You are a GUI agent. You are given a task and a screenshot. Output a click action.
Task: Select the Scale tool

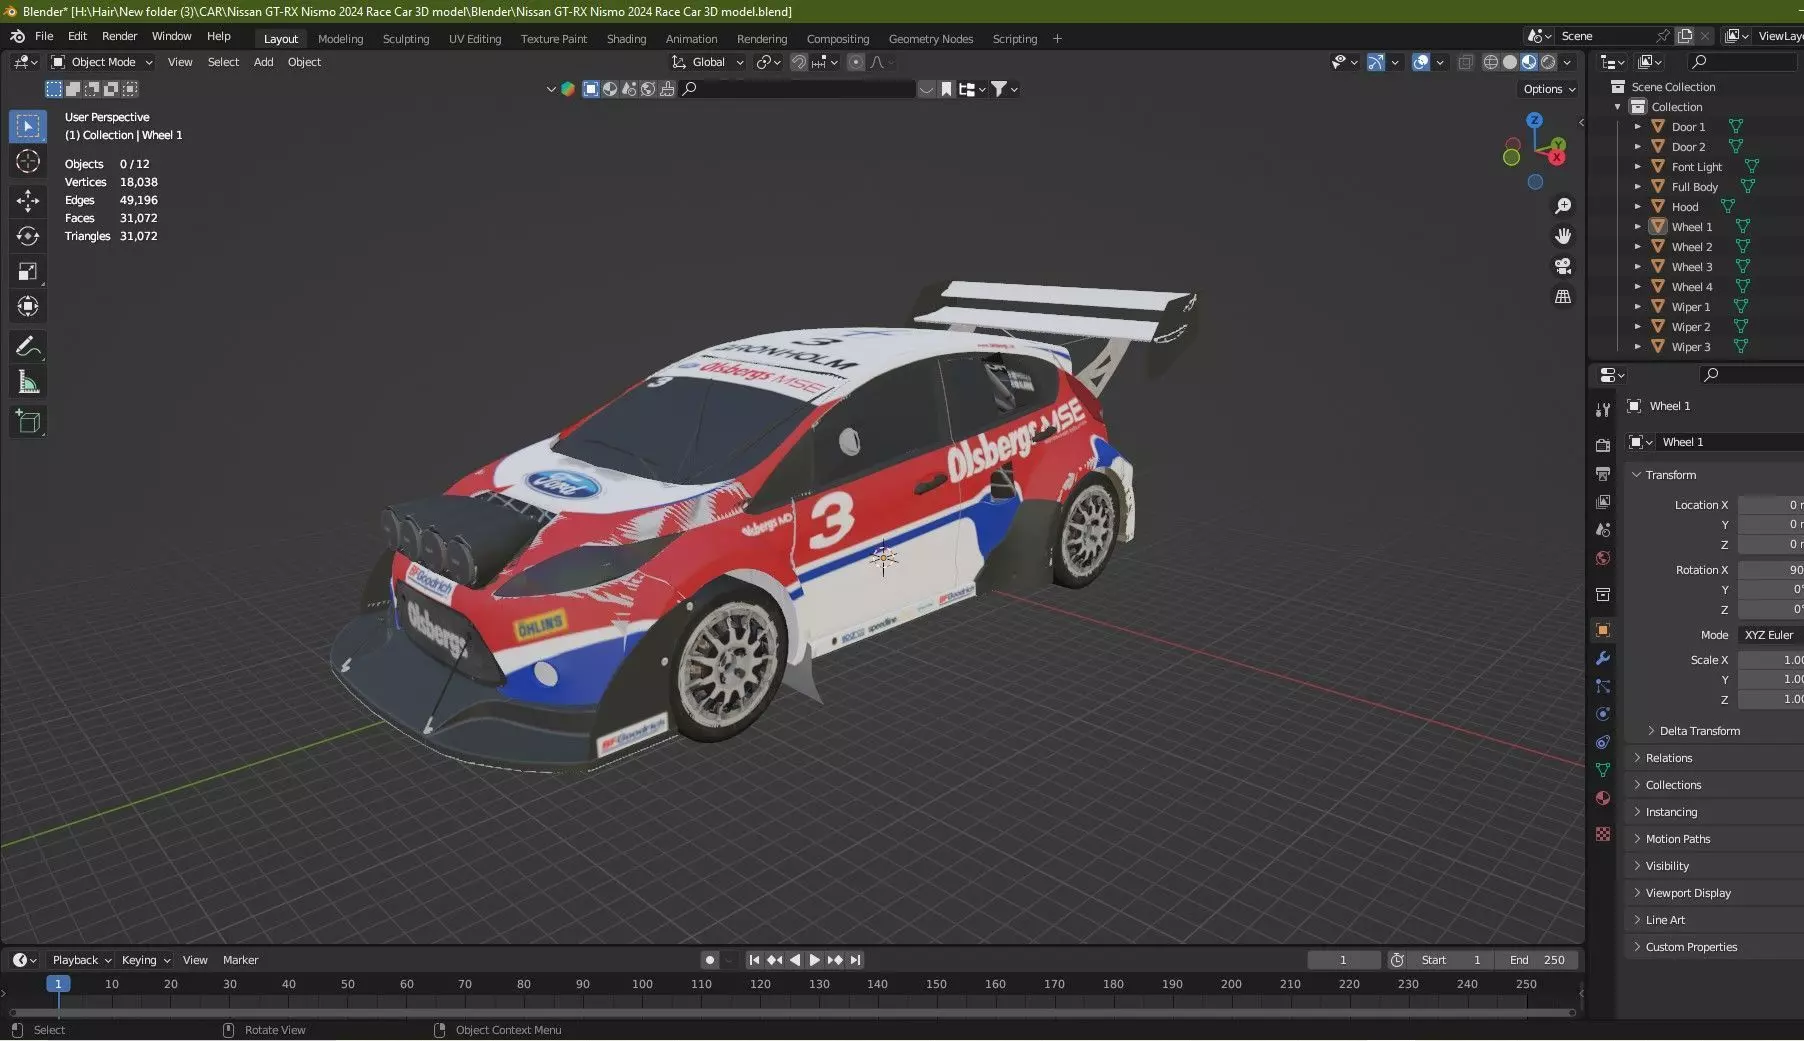[28, 271]
